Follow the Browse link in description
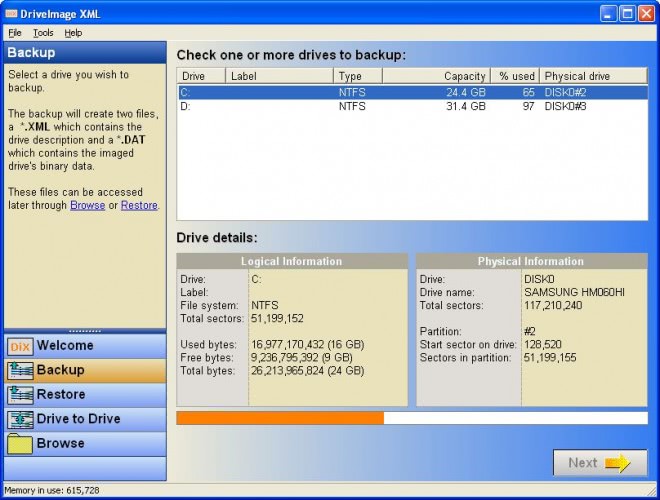660x500 pixels. tap(87, 205)
